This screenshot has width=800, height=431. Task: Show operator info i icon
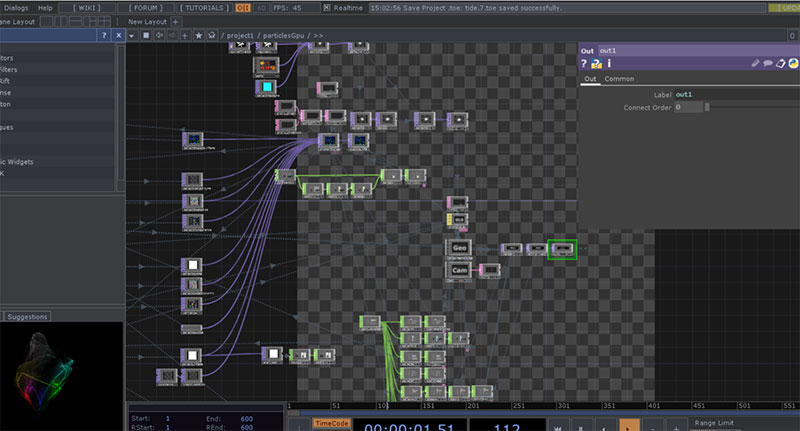[x=609, y=63]
